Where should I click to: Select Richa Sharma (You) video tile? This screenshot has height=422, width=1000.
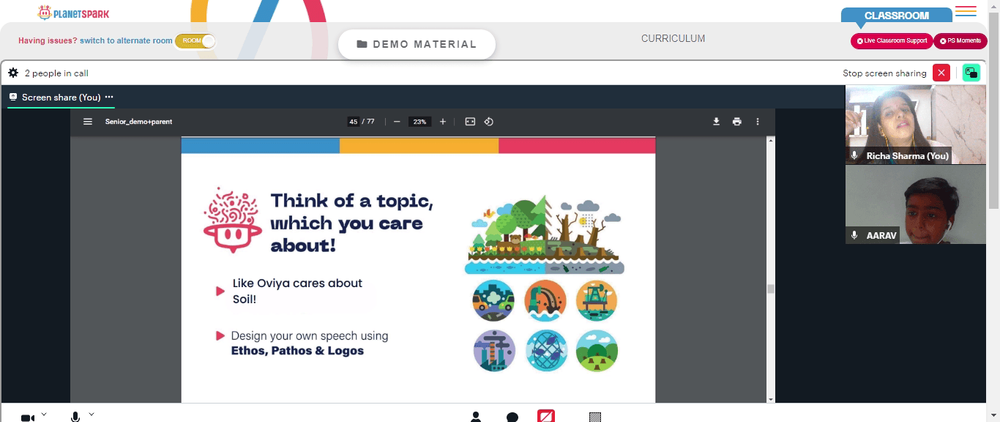tap(915, 125)
